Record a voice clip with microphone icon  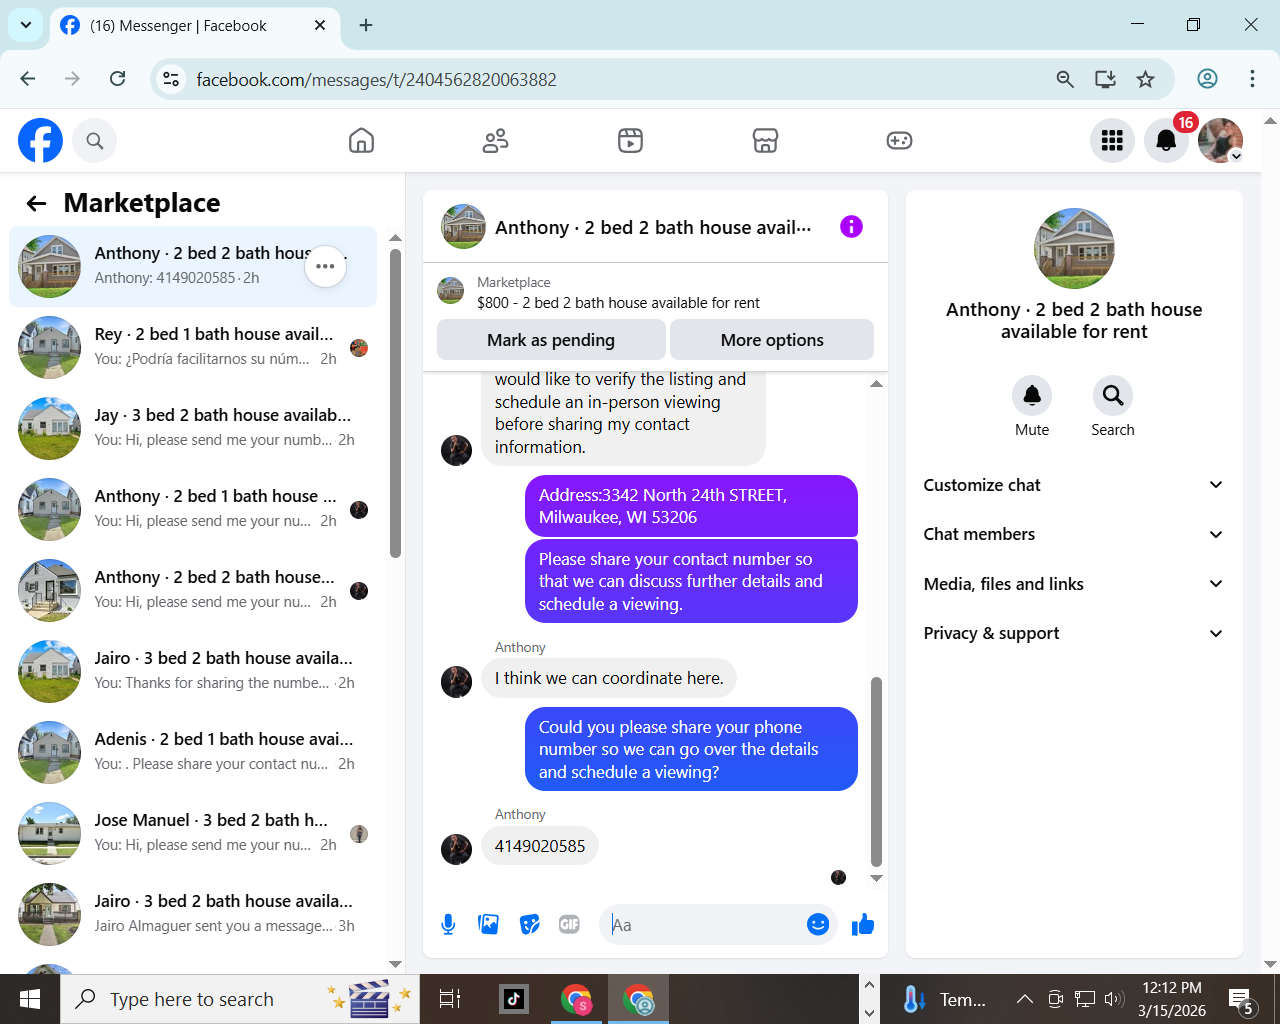point(448,925)
